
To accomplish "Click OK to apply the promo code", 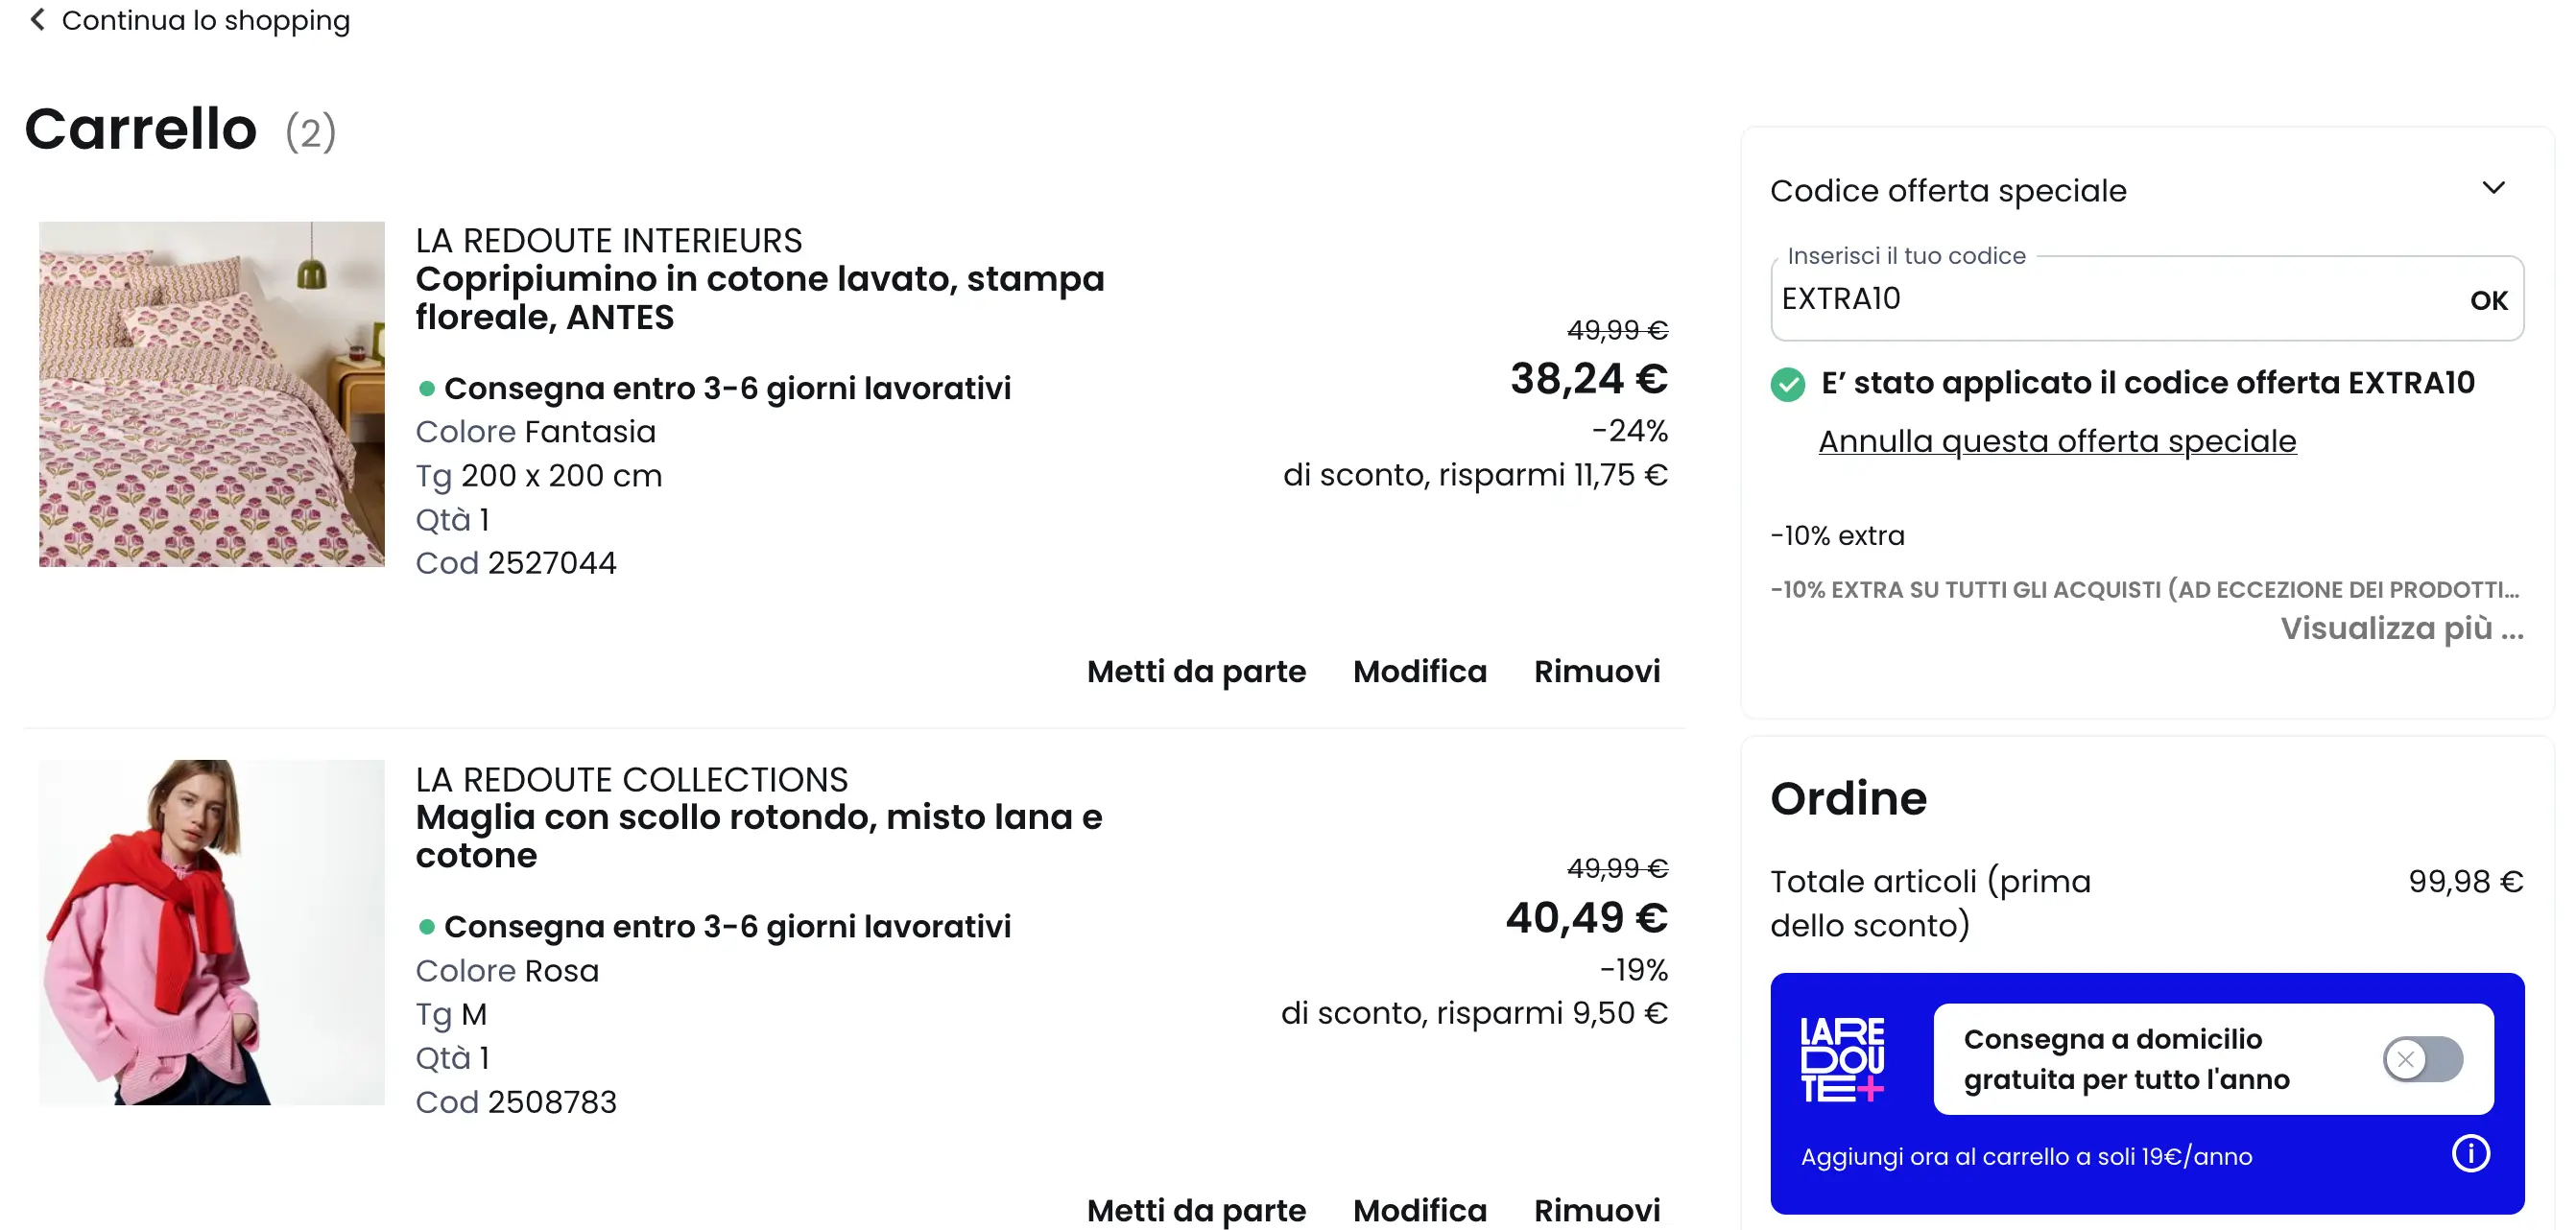I will pyautogui.click(x=2488, y=300).
